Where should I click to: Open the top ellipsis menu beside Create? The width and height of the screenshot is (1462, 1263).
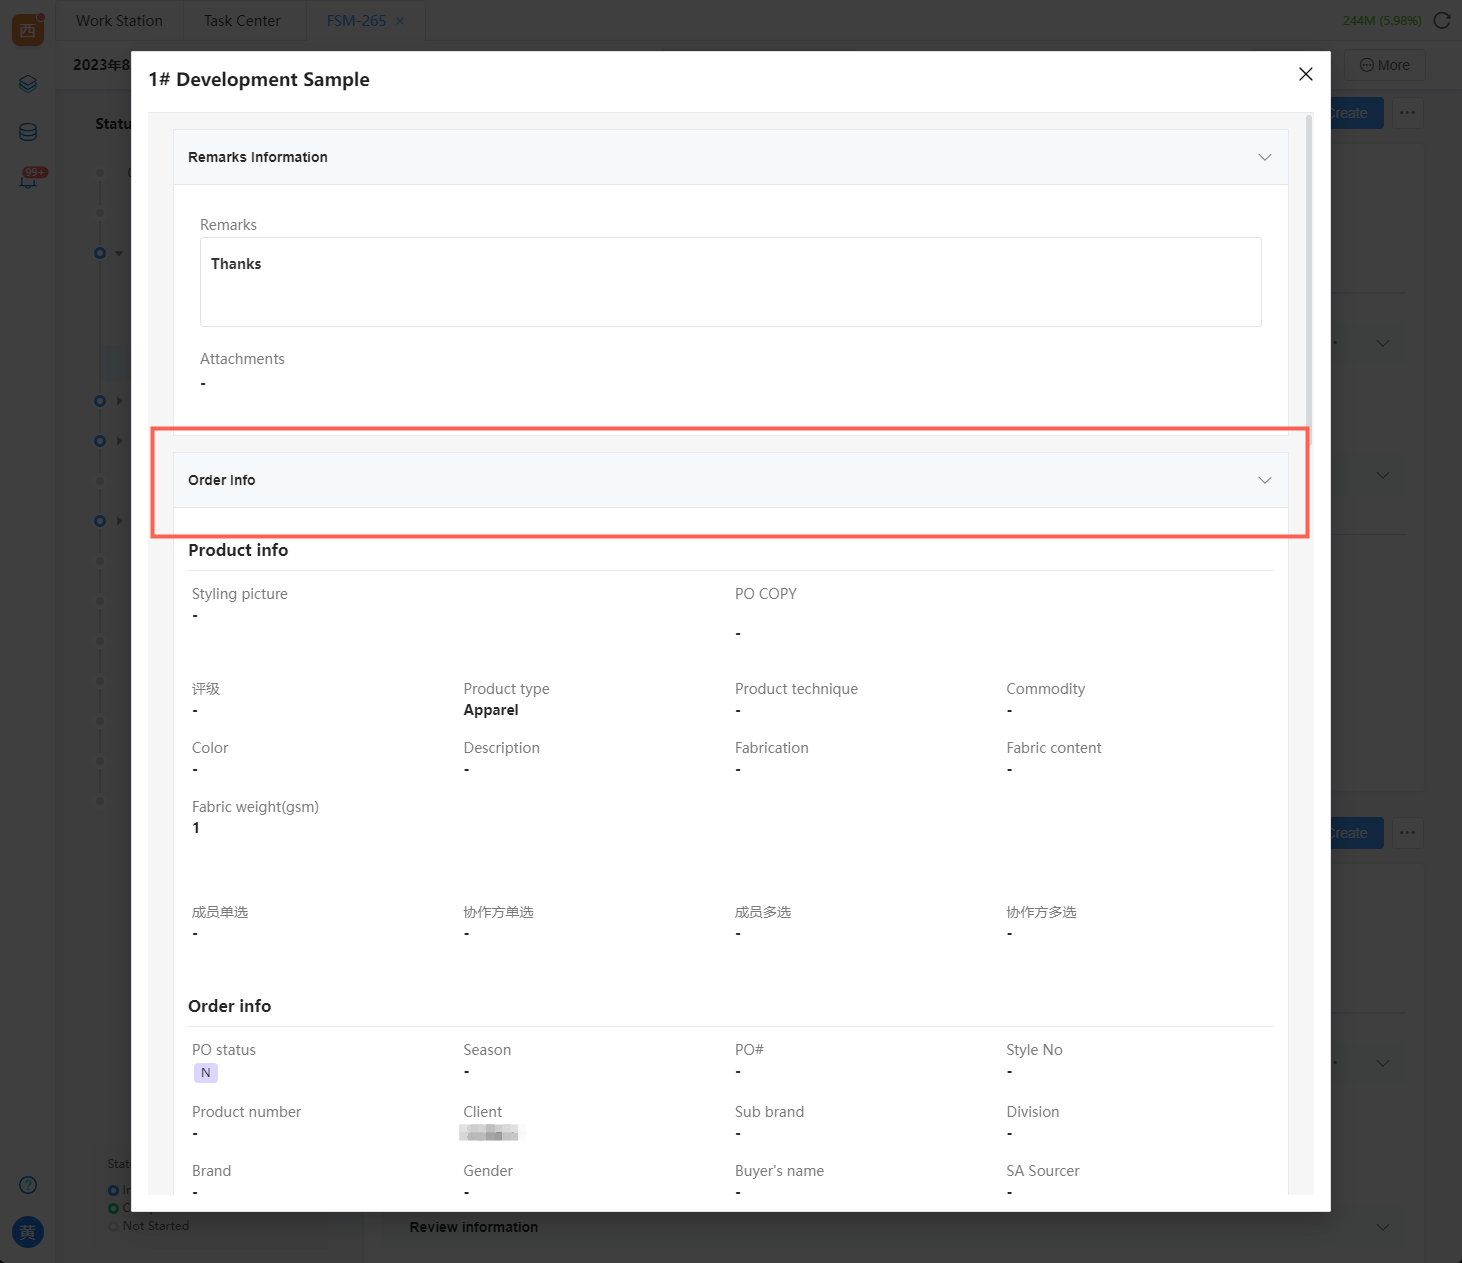1407,113
